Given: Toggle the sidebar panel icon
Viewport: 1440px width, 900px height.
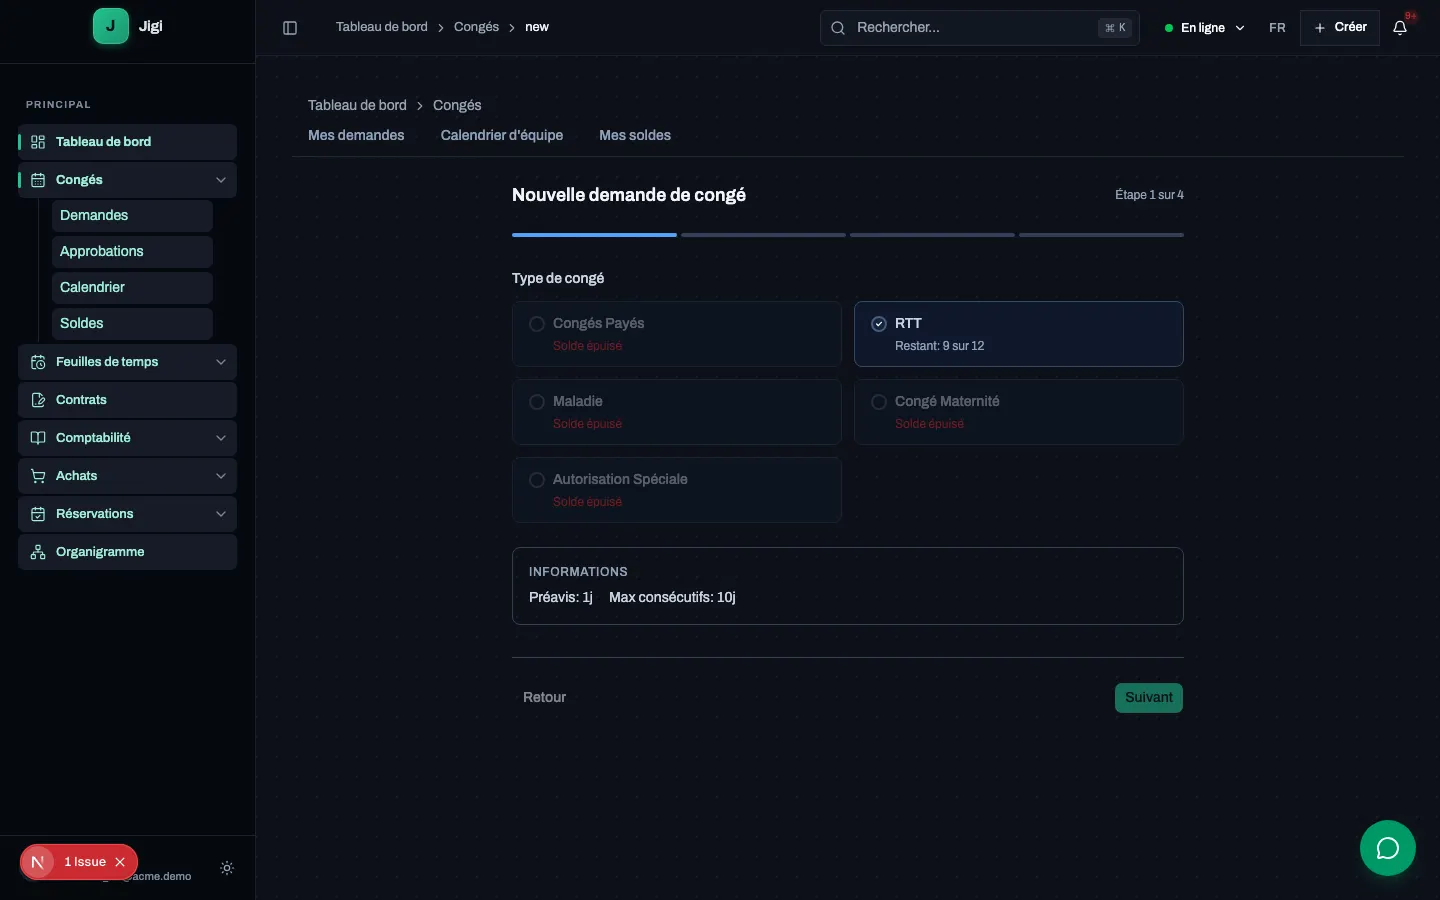Looking at the screenshot, I should coord(290,28).
